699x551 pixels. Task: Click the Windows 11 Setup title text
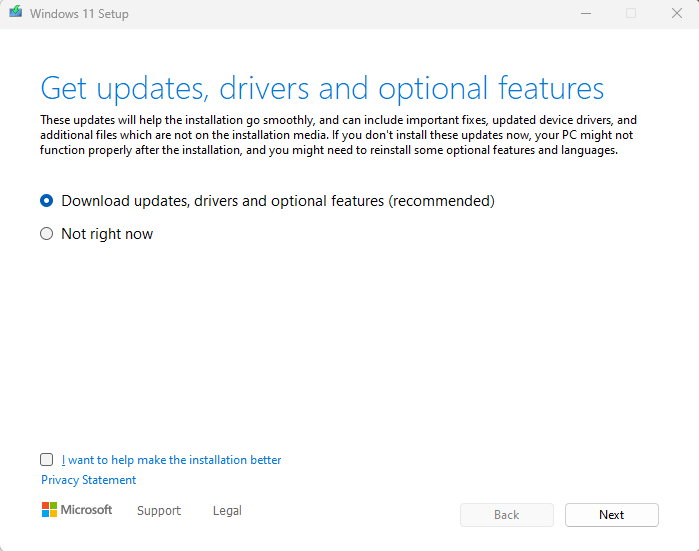79,14
